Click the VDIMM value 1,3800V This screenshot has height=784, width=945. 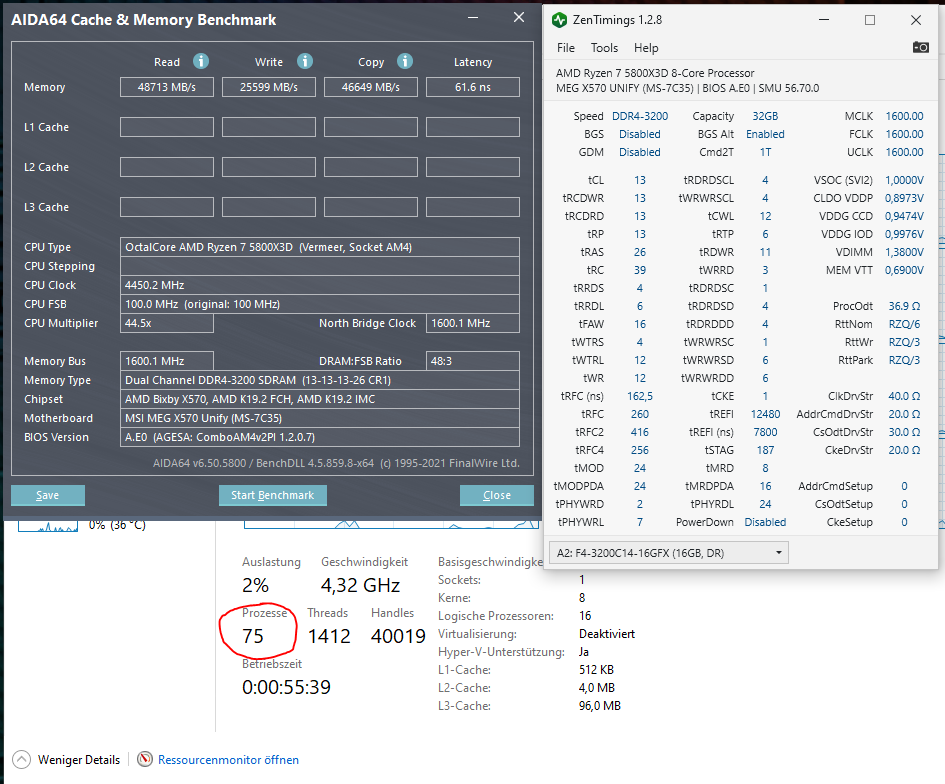(x=904, y=252)
